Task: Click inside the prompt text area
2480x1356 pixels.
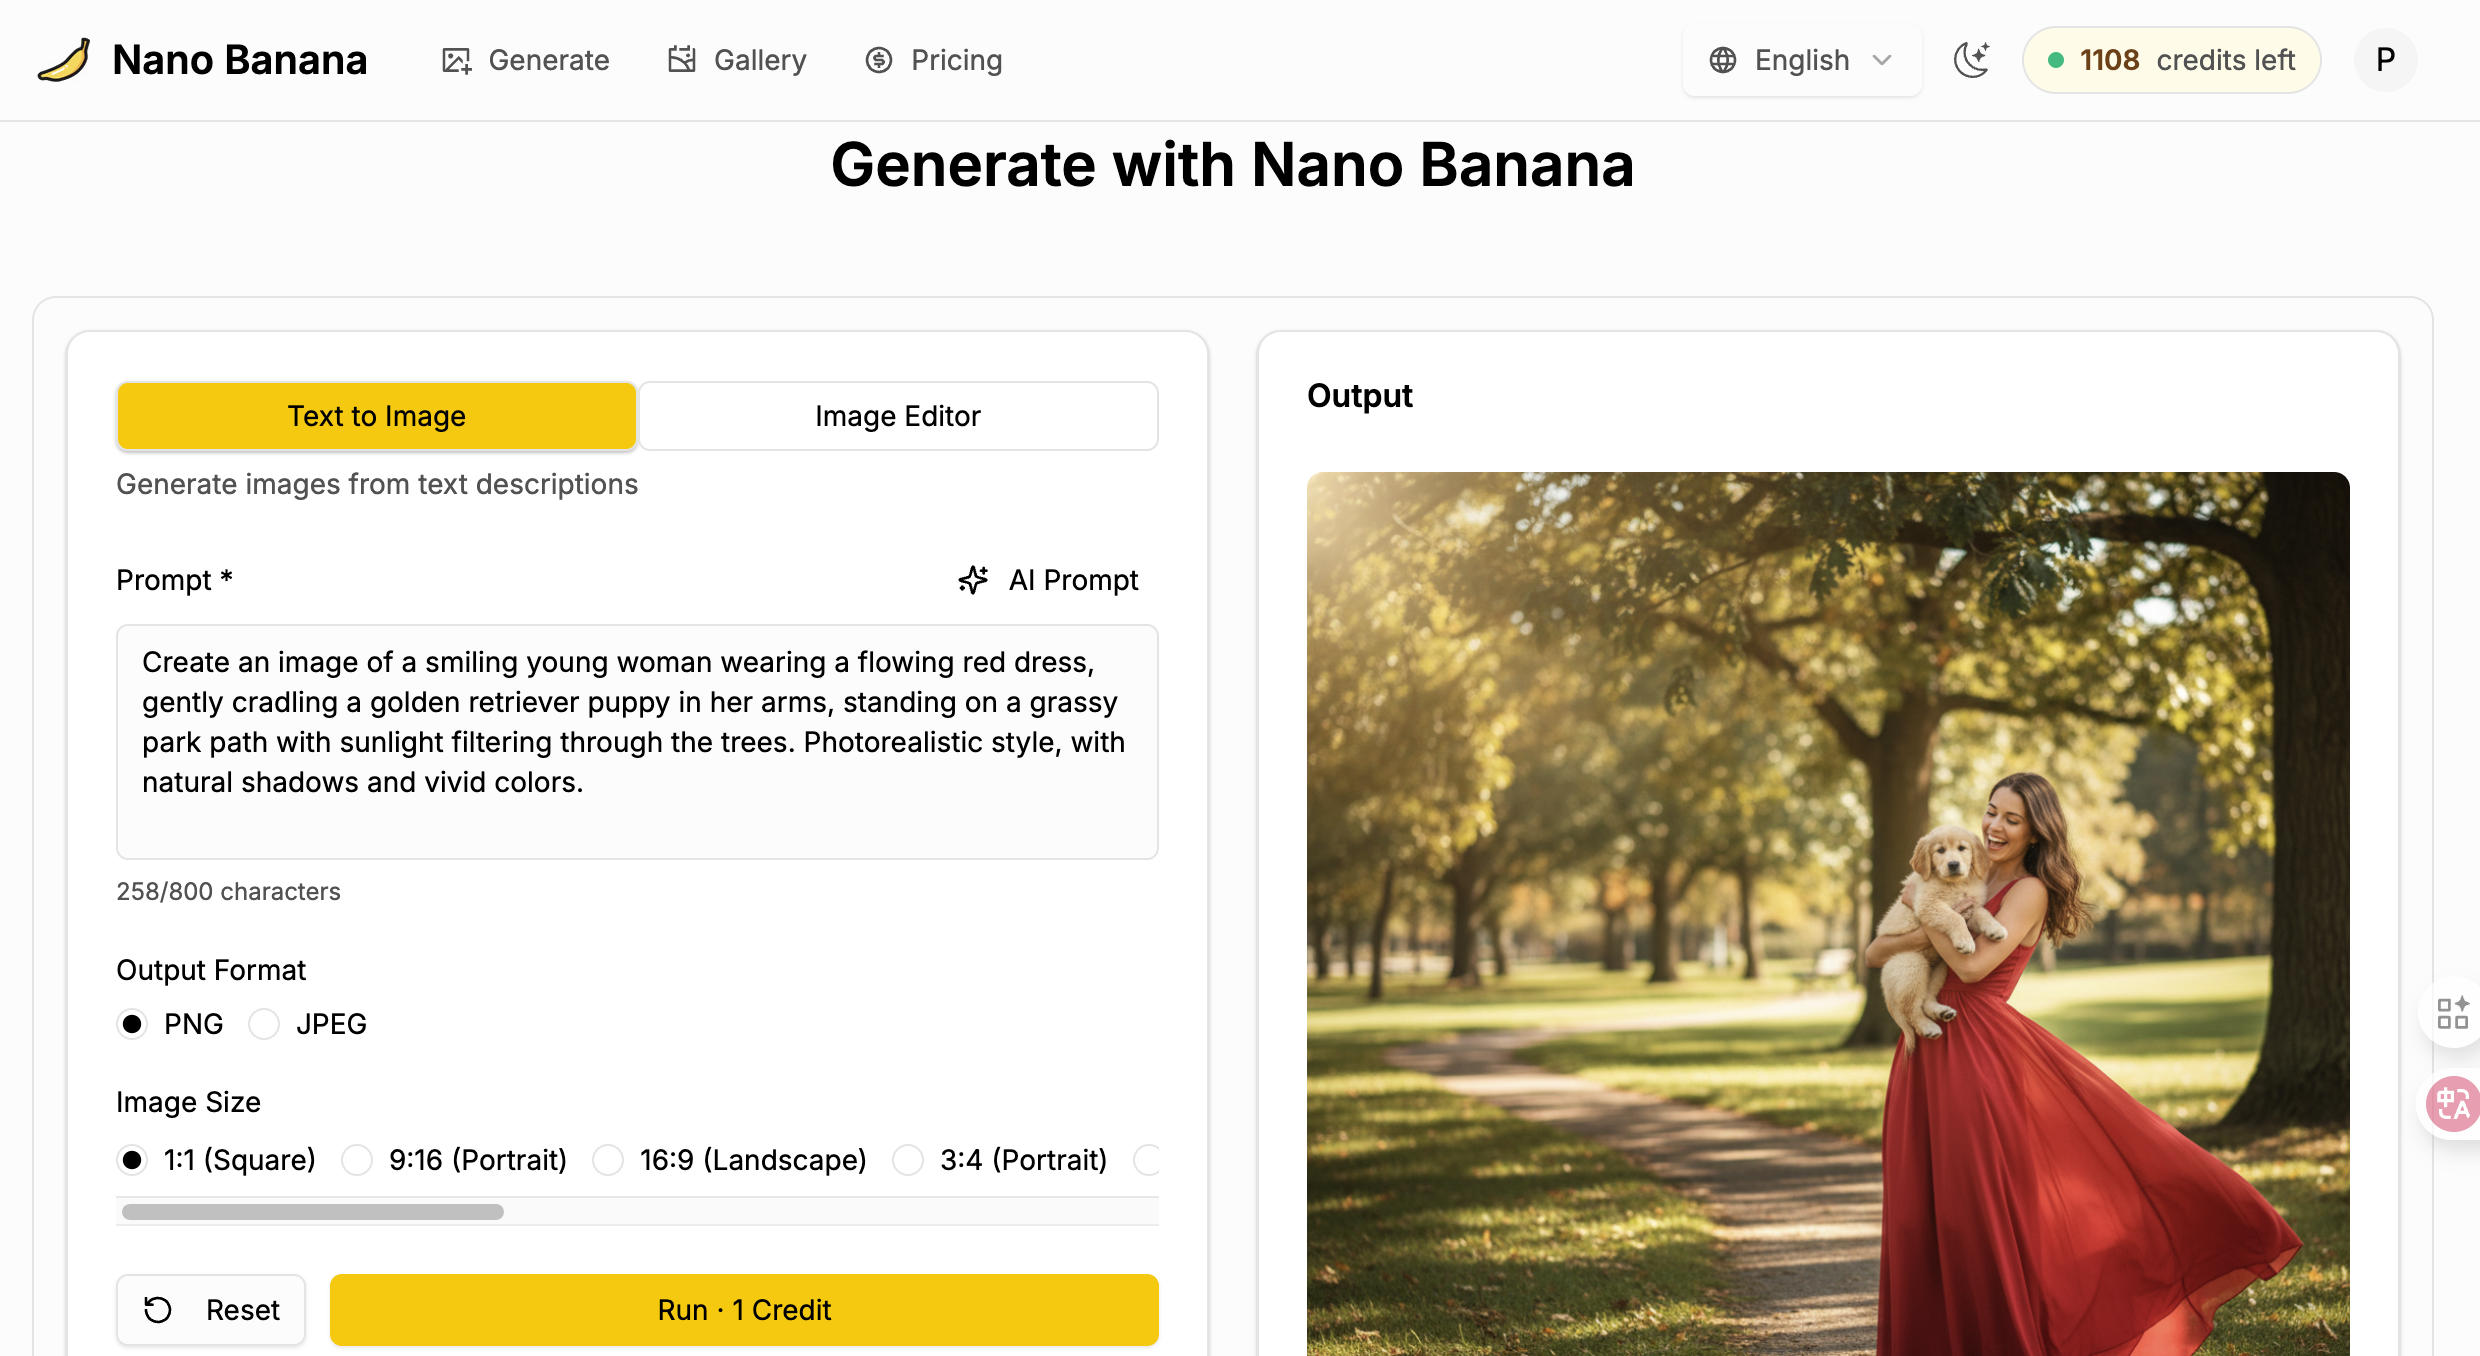Action: (637, 742)
